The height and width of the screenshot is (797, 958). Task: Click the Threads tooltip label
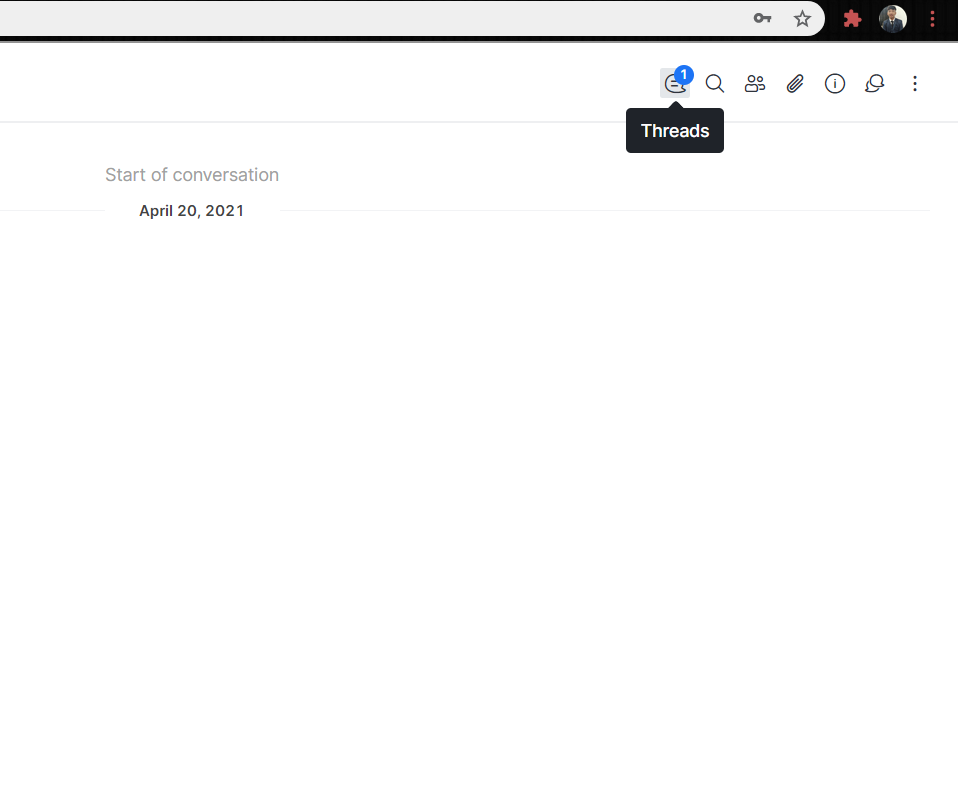point(675,130)
